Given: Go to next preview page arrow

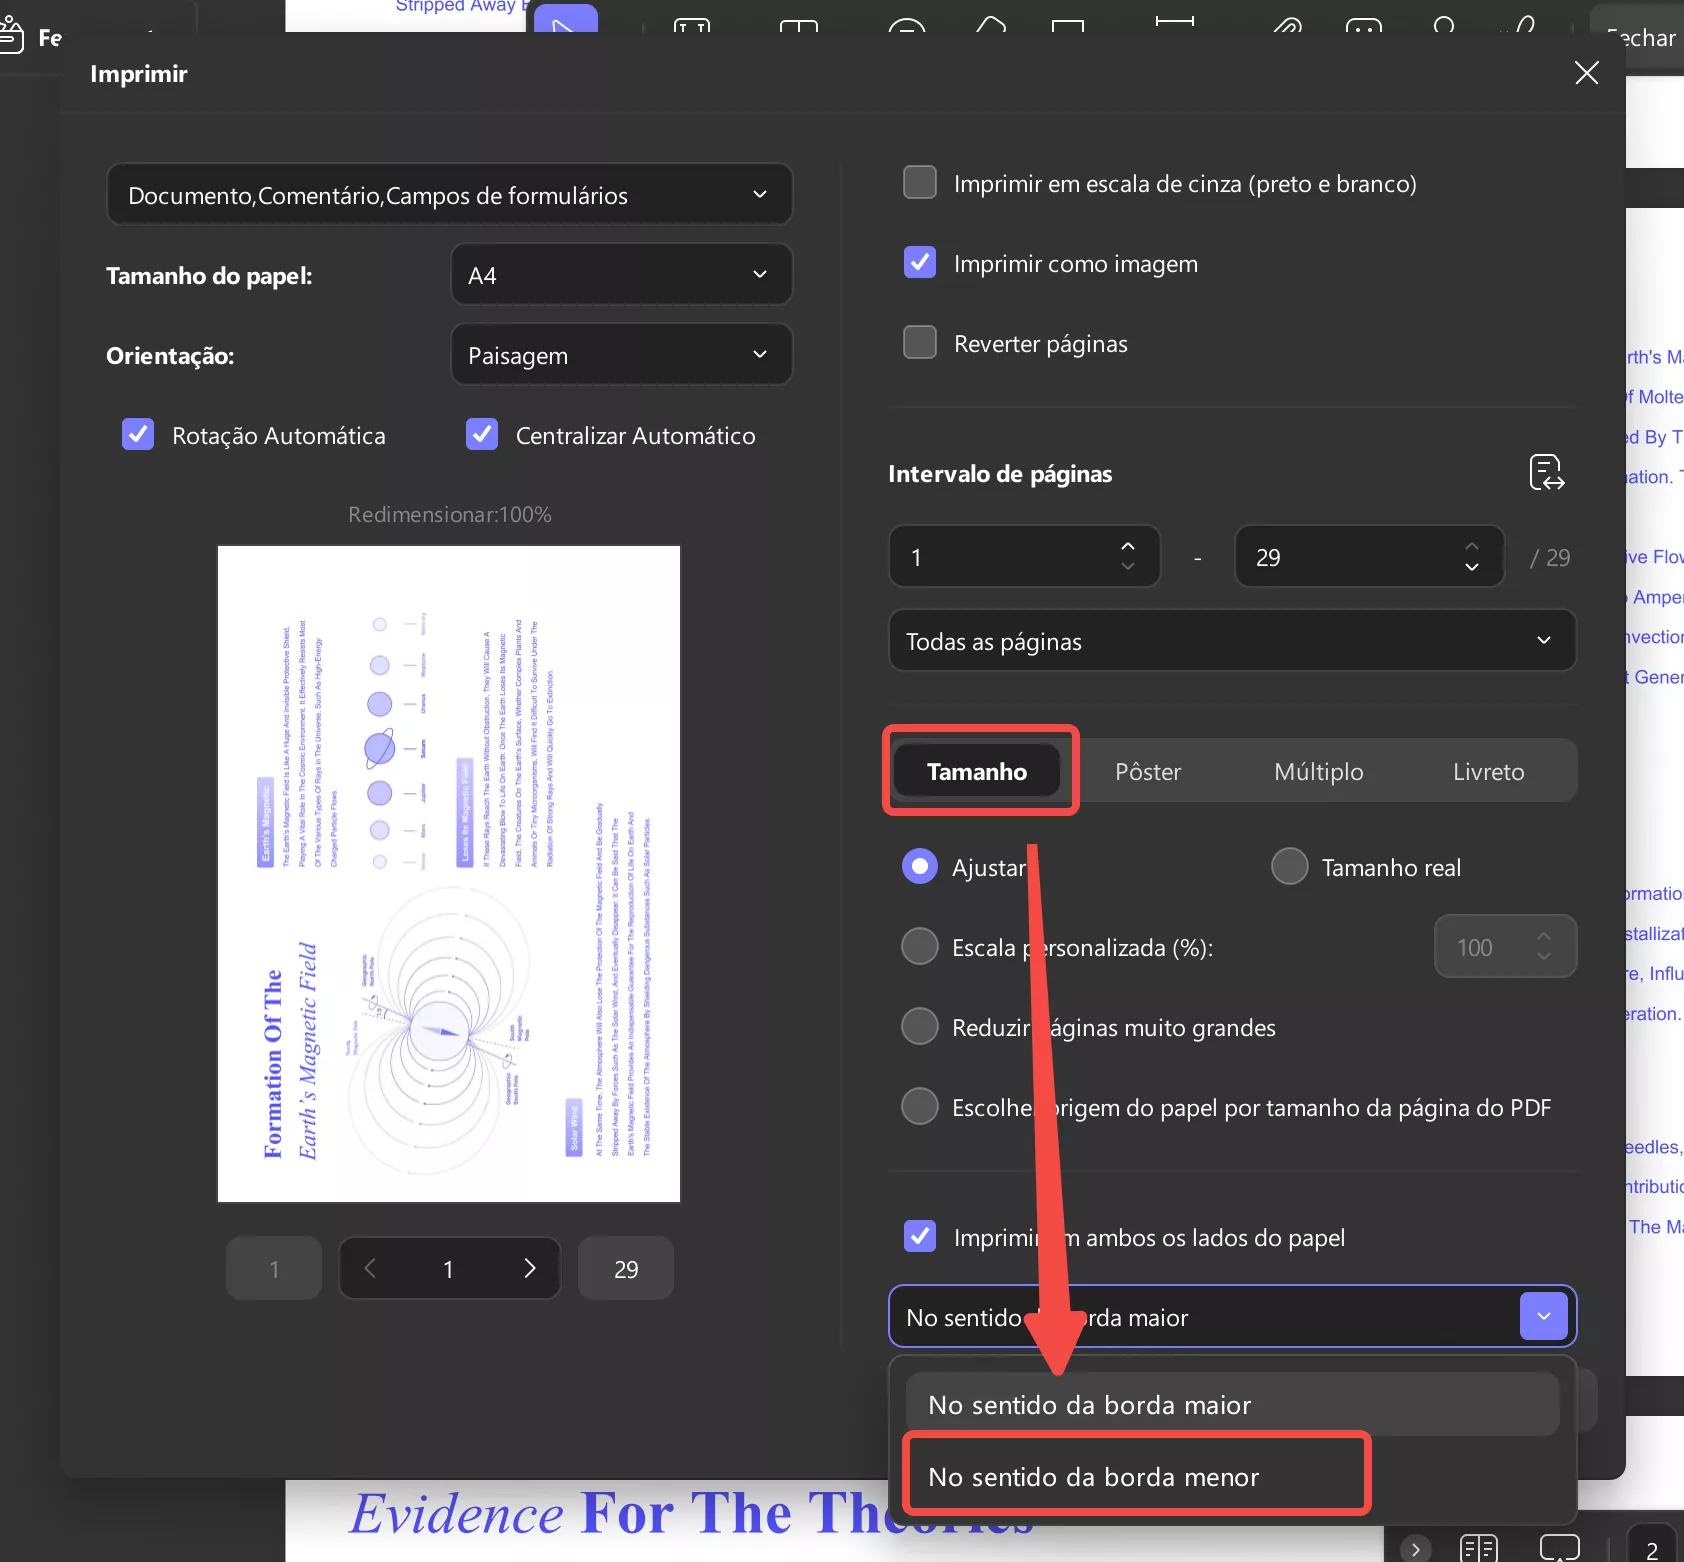Looking at the screenshot, I should pyautogui.click(x=530, y=1268).
